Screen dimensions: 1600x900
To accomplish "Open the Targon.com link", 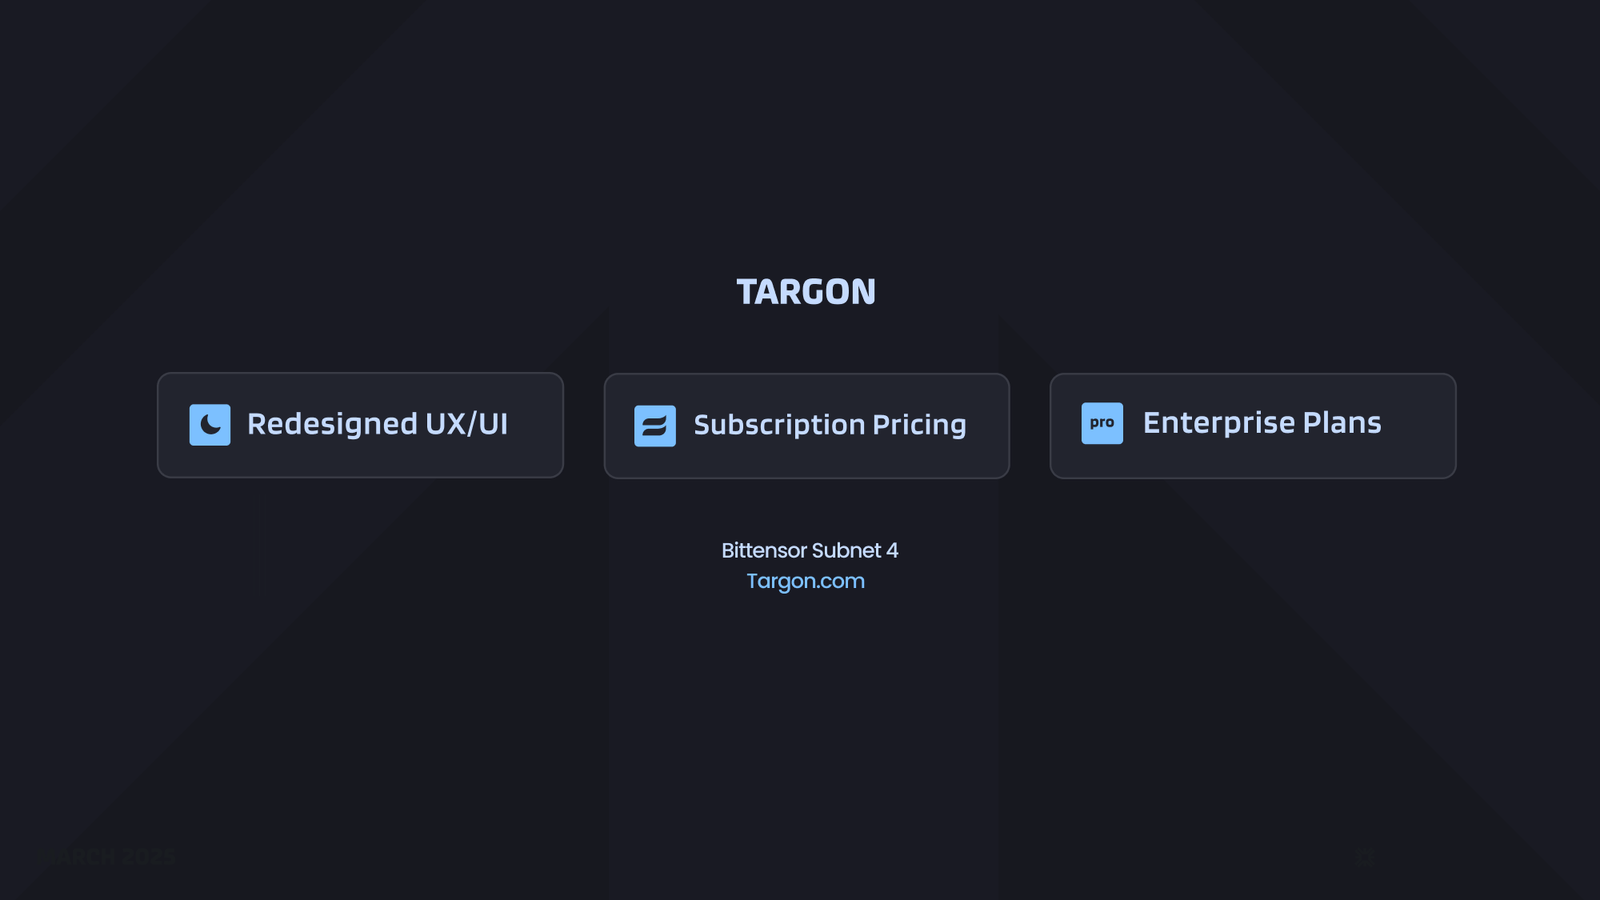I will [805, 581].
